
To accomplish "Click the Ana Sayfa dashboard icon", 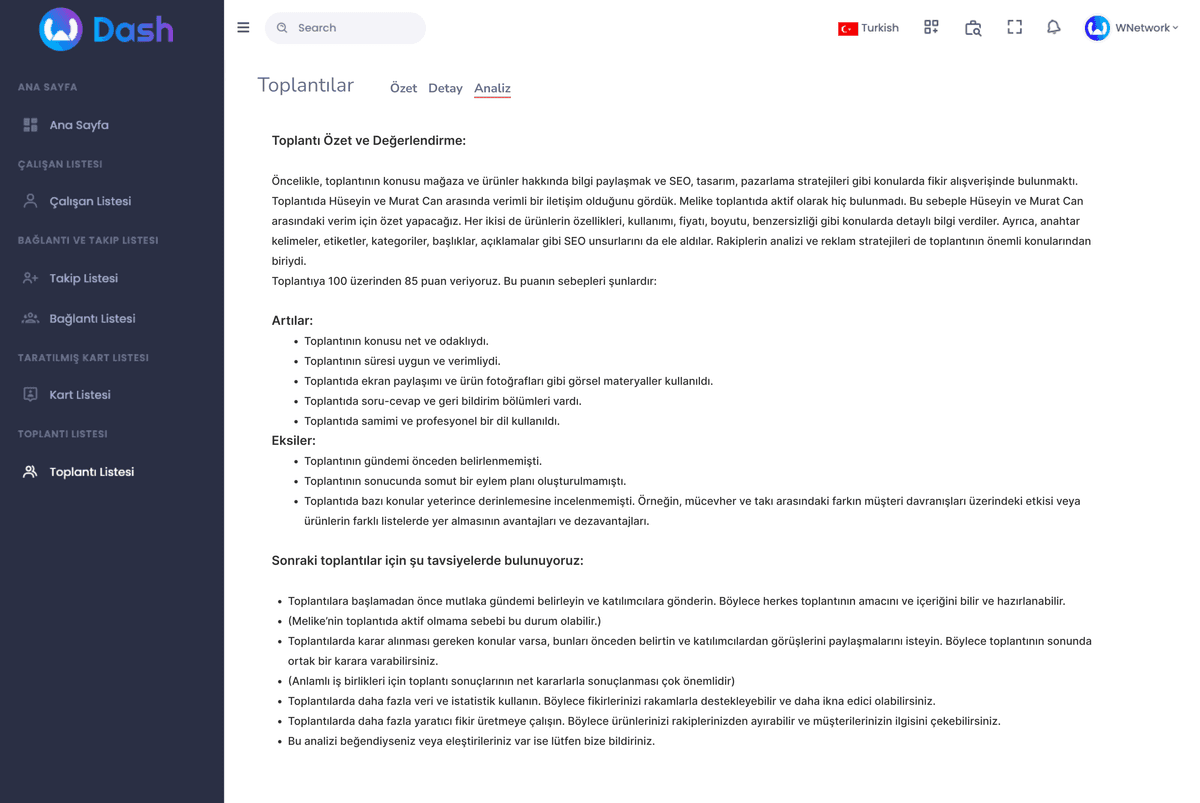I will tap(31, 125).
